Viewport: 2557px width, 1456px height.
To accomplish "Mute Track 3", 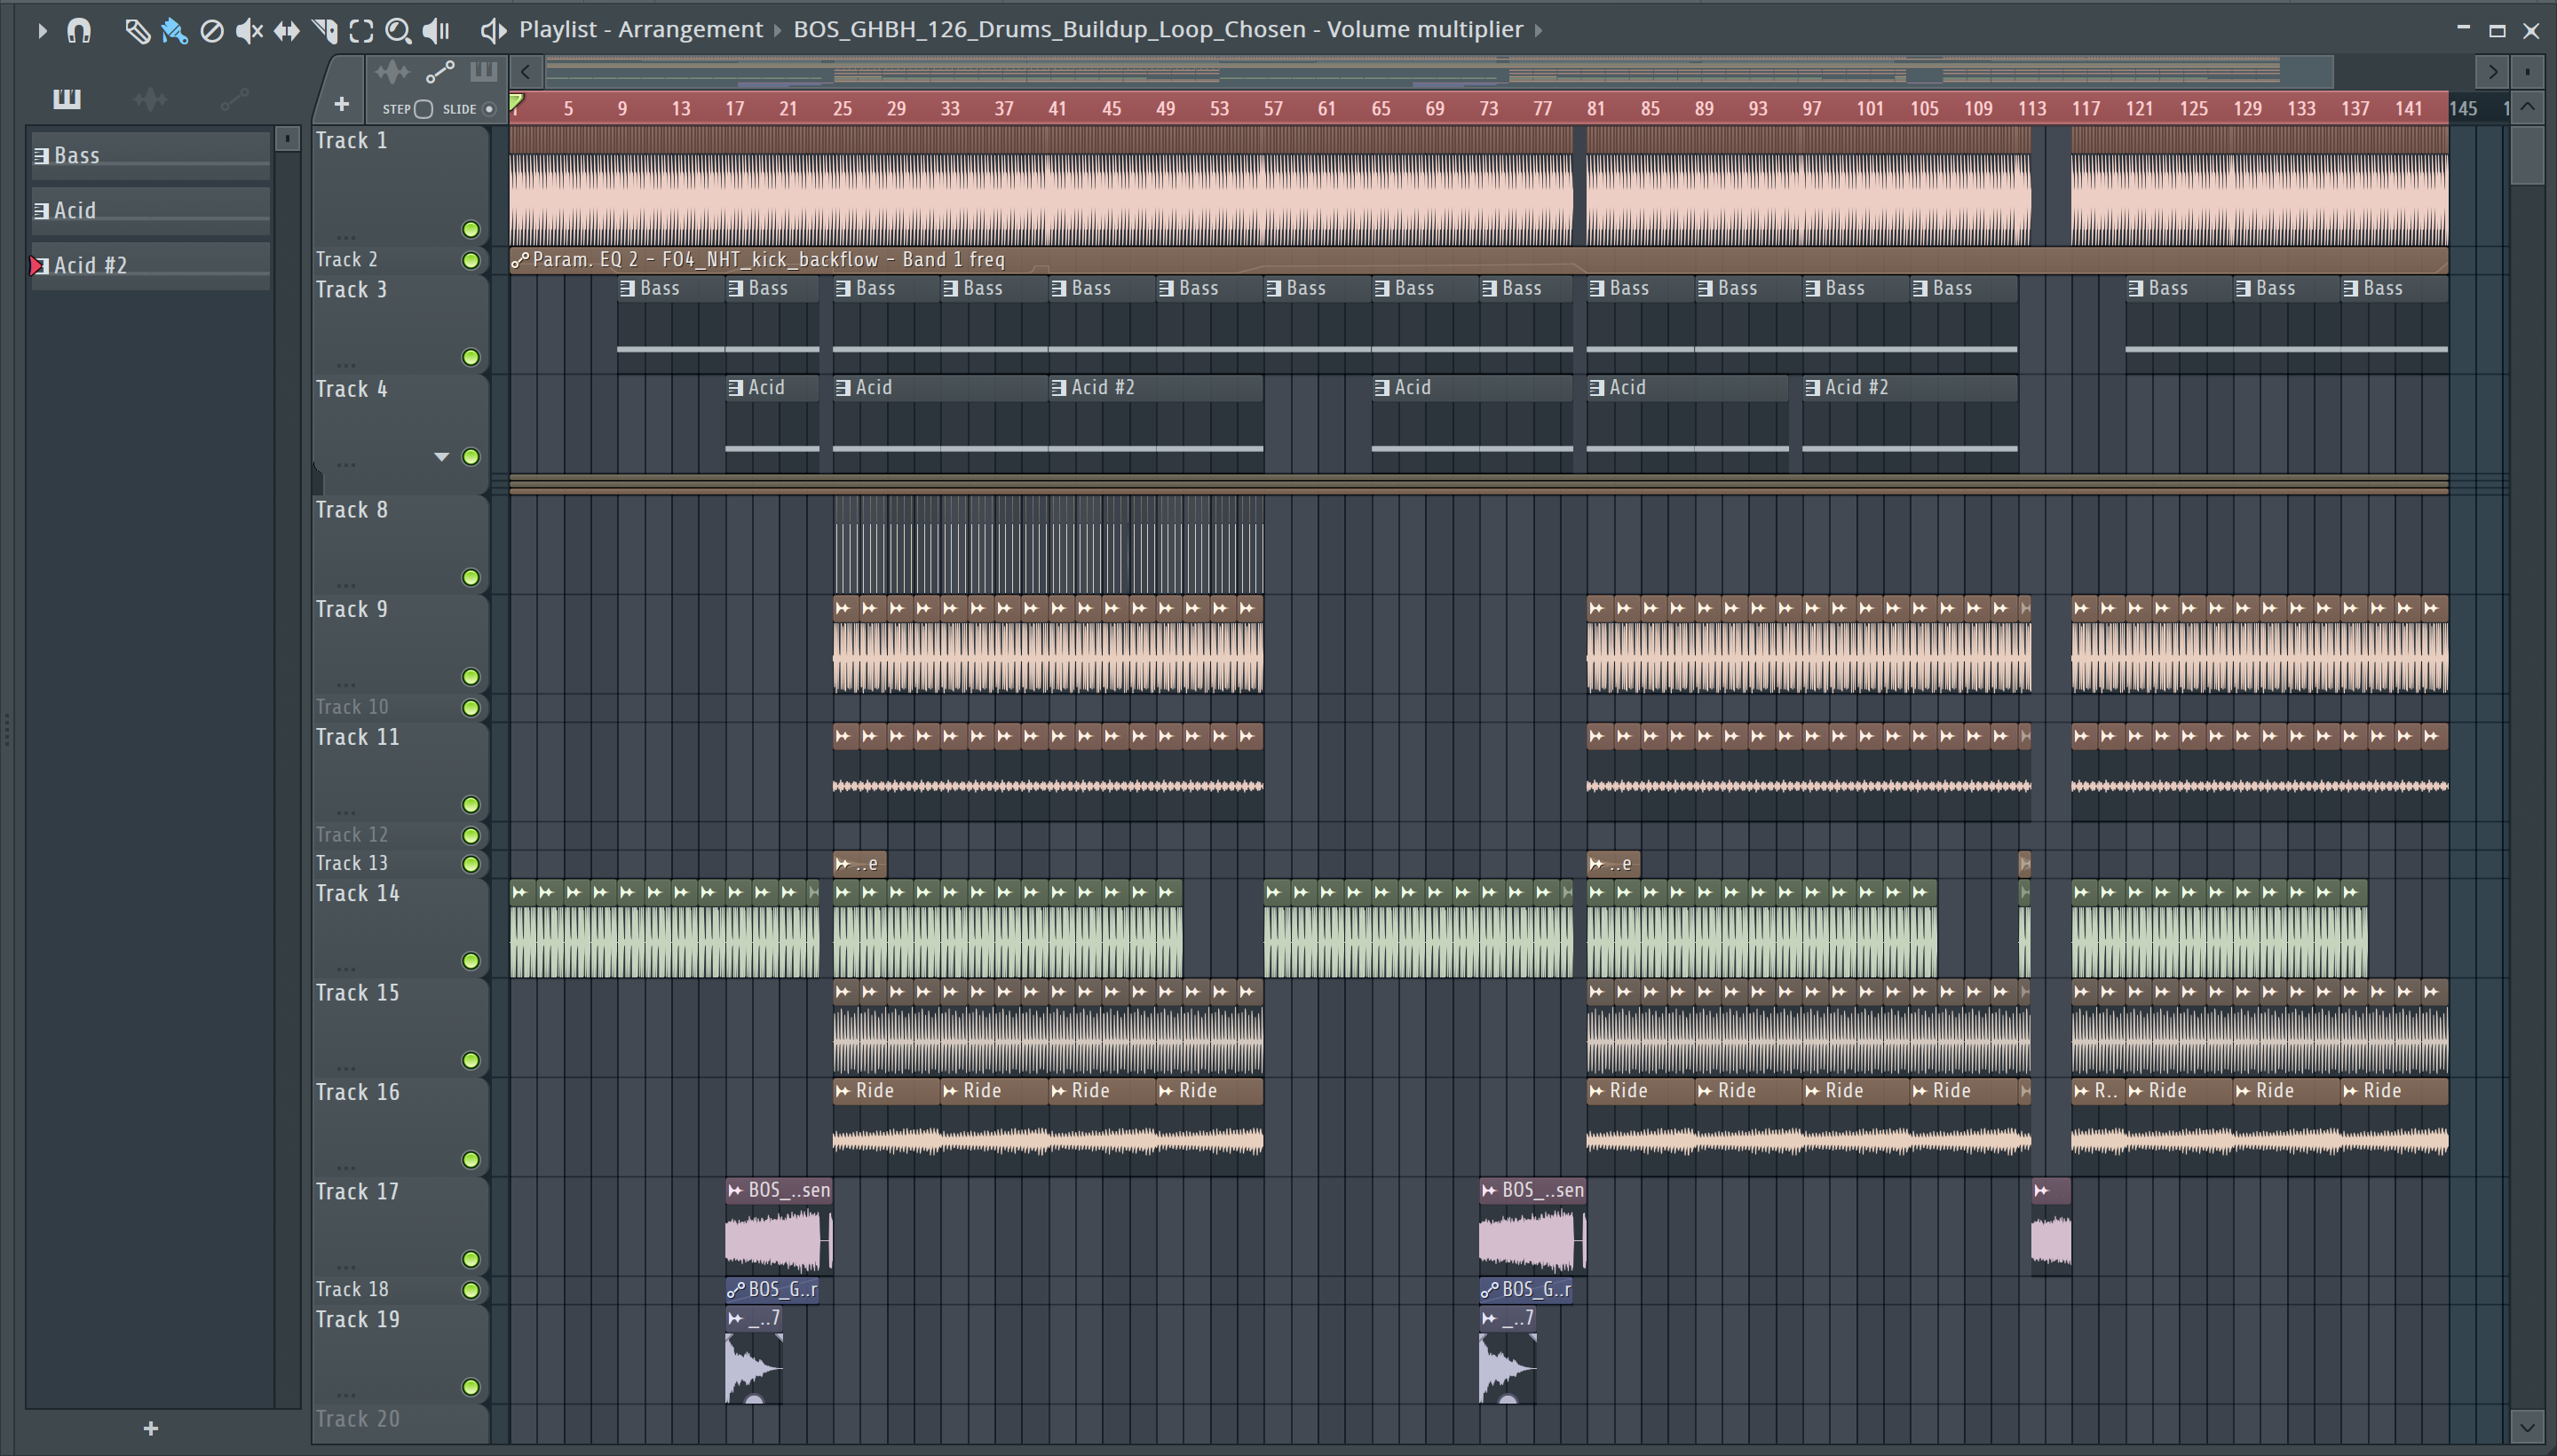I will coord(471,357).
